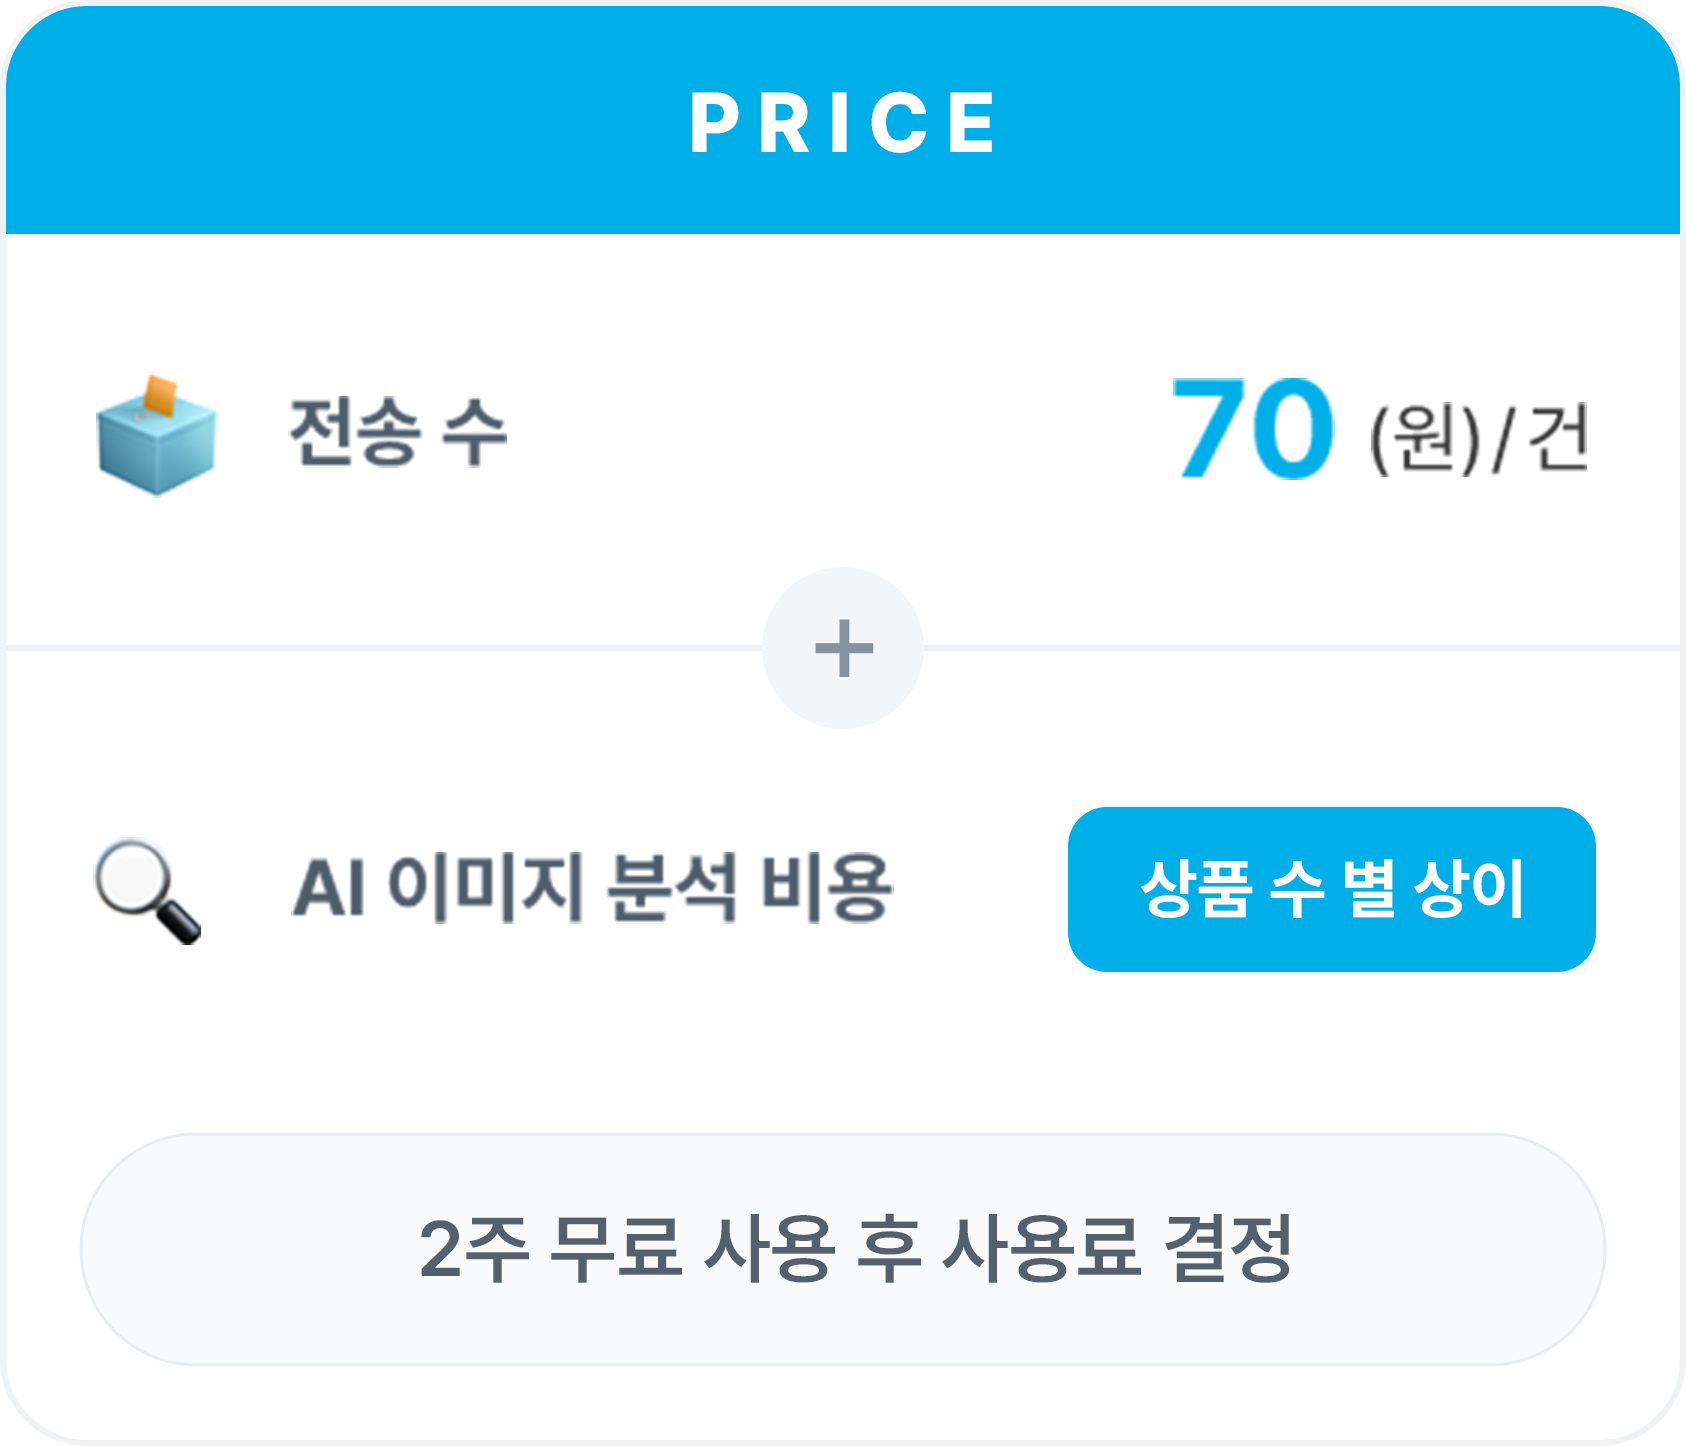
Task: Click the magnifying glass black handle
Action: point(178,921)
